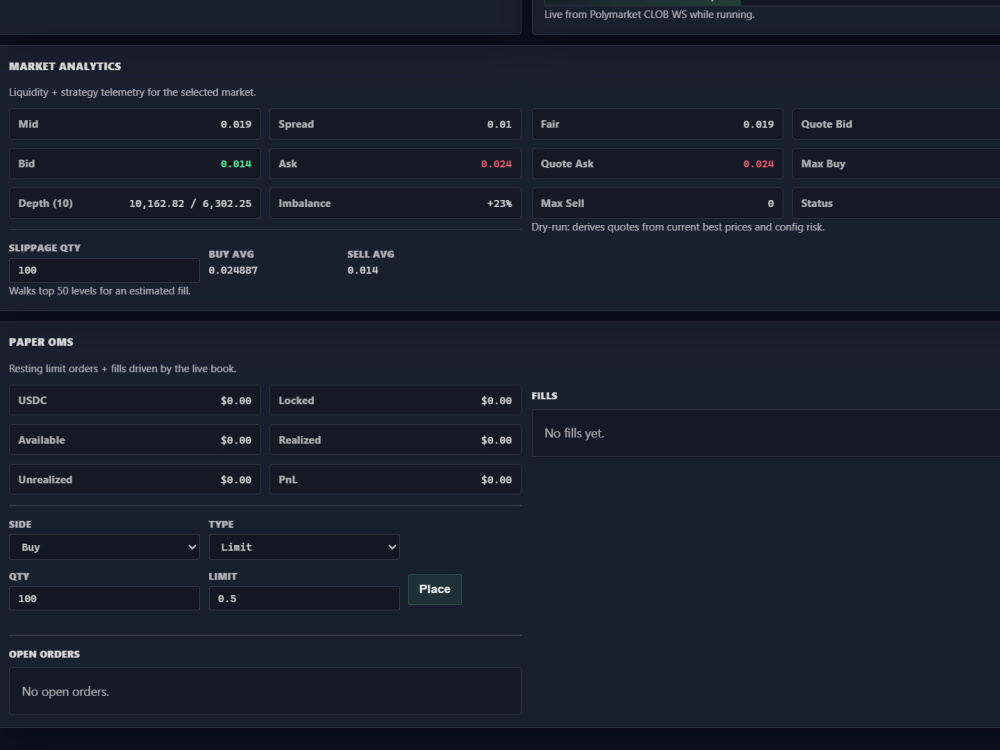The height and width of the screenshot is (750, 1000).
Task: Focus the Slippage Qty input field
Action: [x=104, y=270]
